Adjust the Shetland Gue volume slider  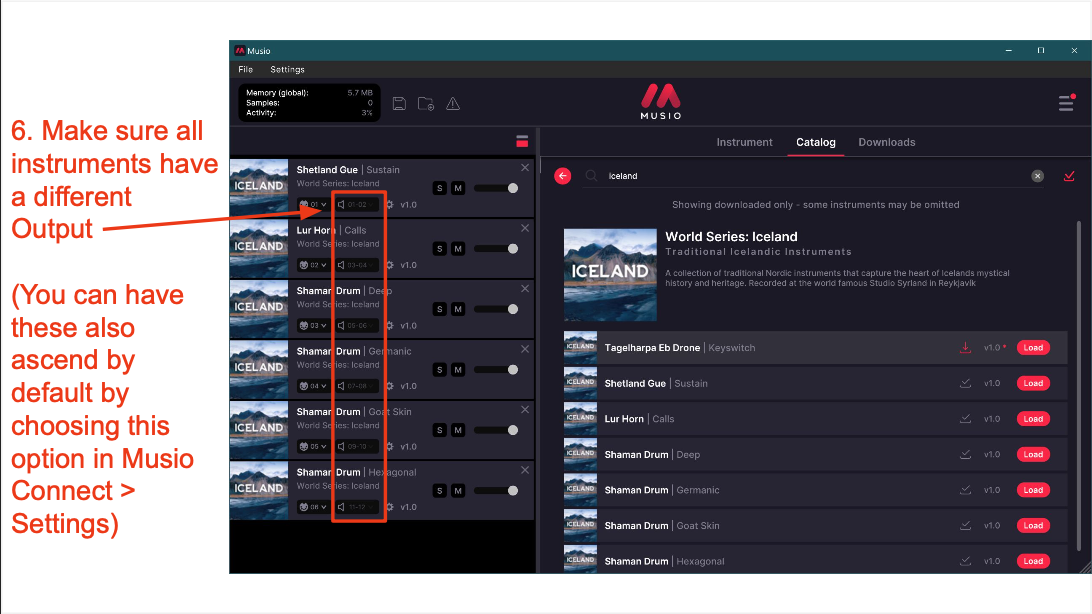click(496, 188)
